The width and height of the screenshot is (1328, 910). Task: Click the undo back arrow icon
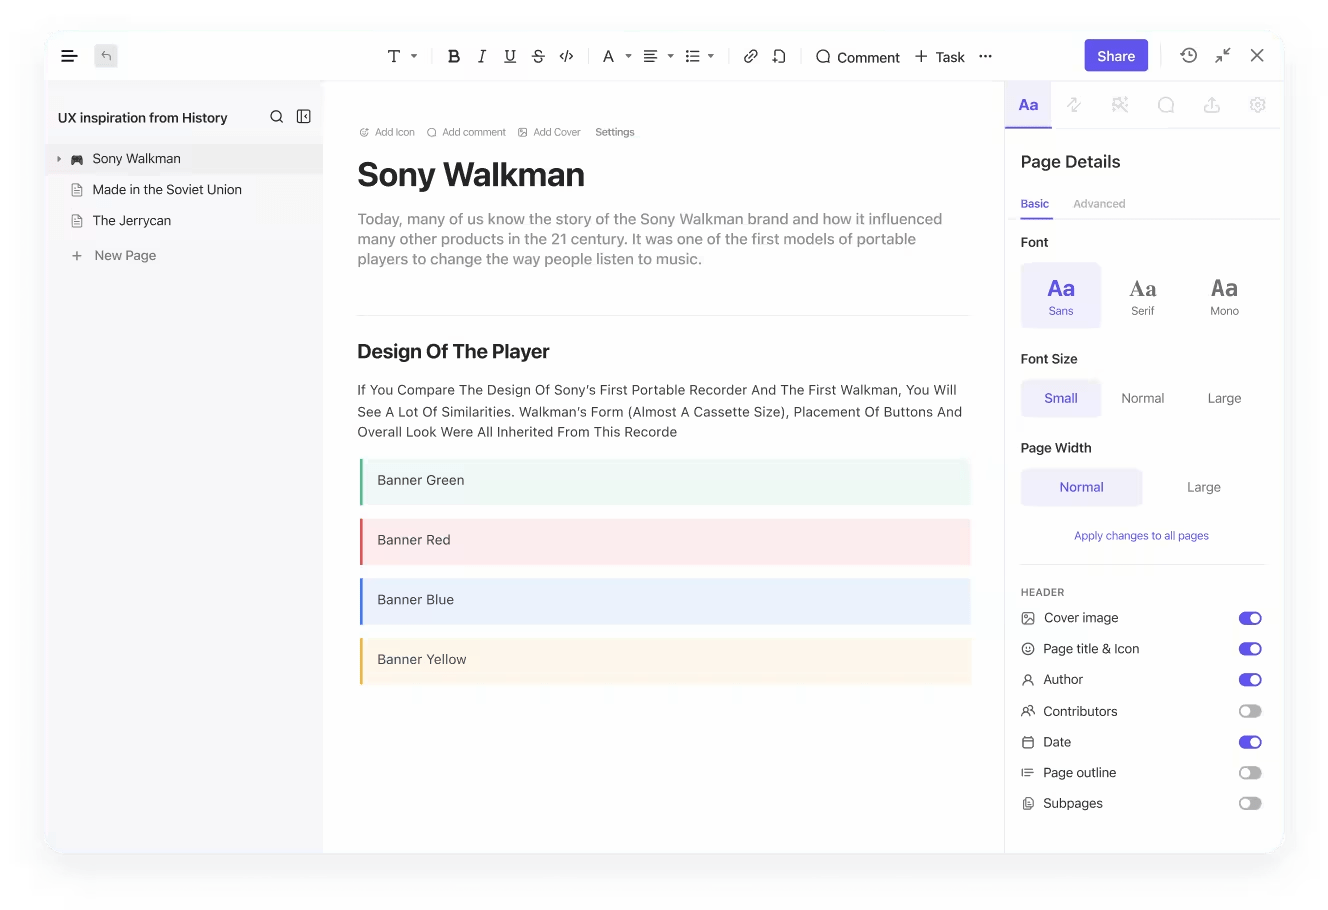click(106, 56)
